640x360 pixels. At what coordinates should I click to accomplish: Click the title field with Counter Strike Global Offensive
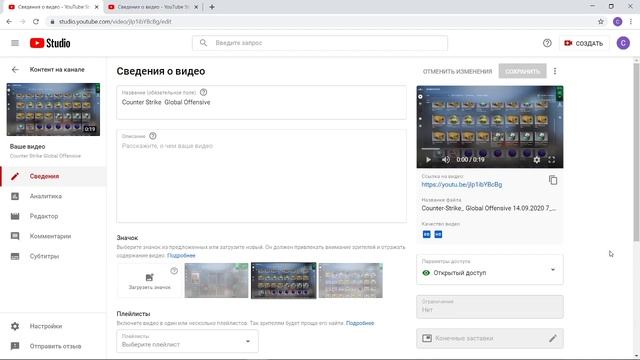click(x=261, y=102)
